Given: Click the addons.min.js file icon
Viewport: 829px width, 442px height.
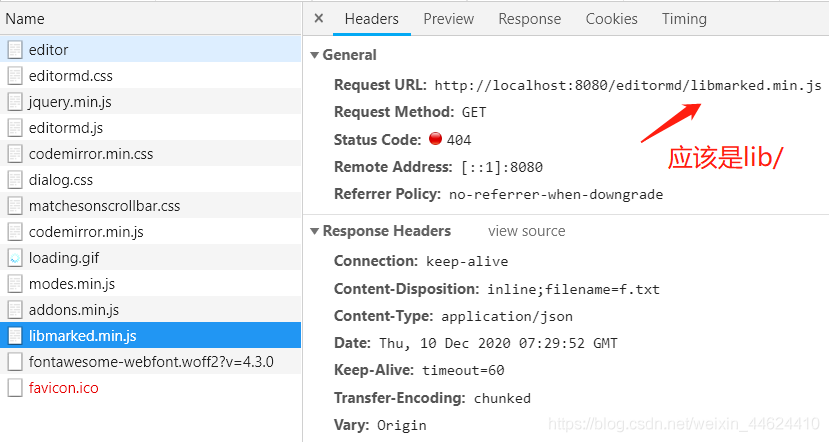Looking at the screenshot, I should click(x=15, y=309).
